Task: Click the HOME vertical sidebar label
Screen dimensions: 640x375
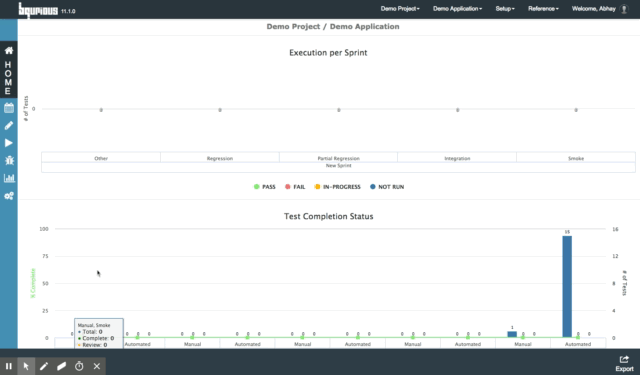Action: click(8, 78)
